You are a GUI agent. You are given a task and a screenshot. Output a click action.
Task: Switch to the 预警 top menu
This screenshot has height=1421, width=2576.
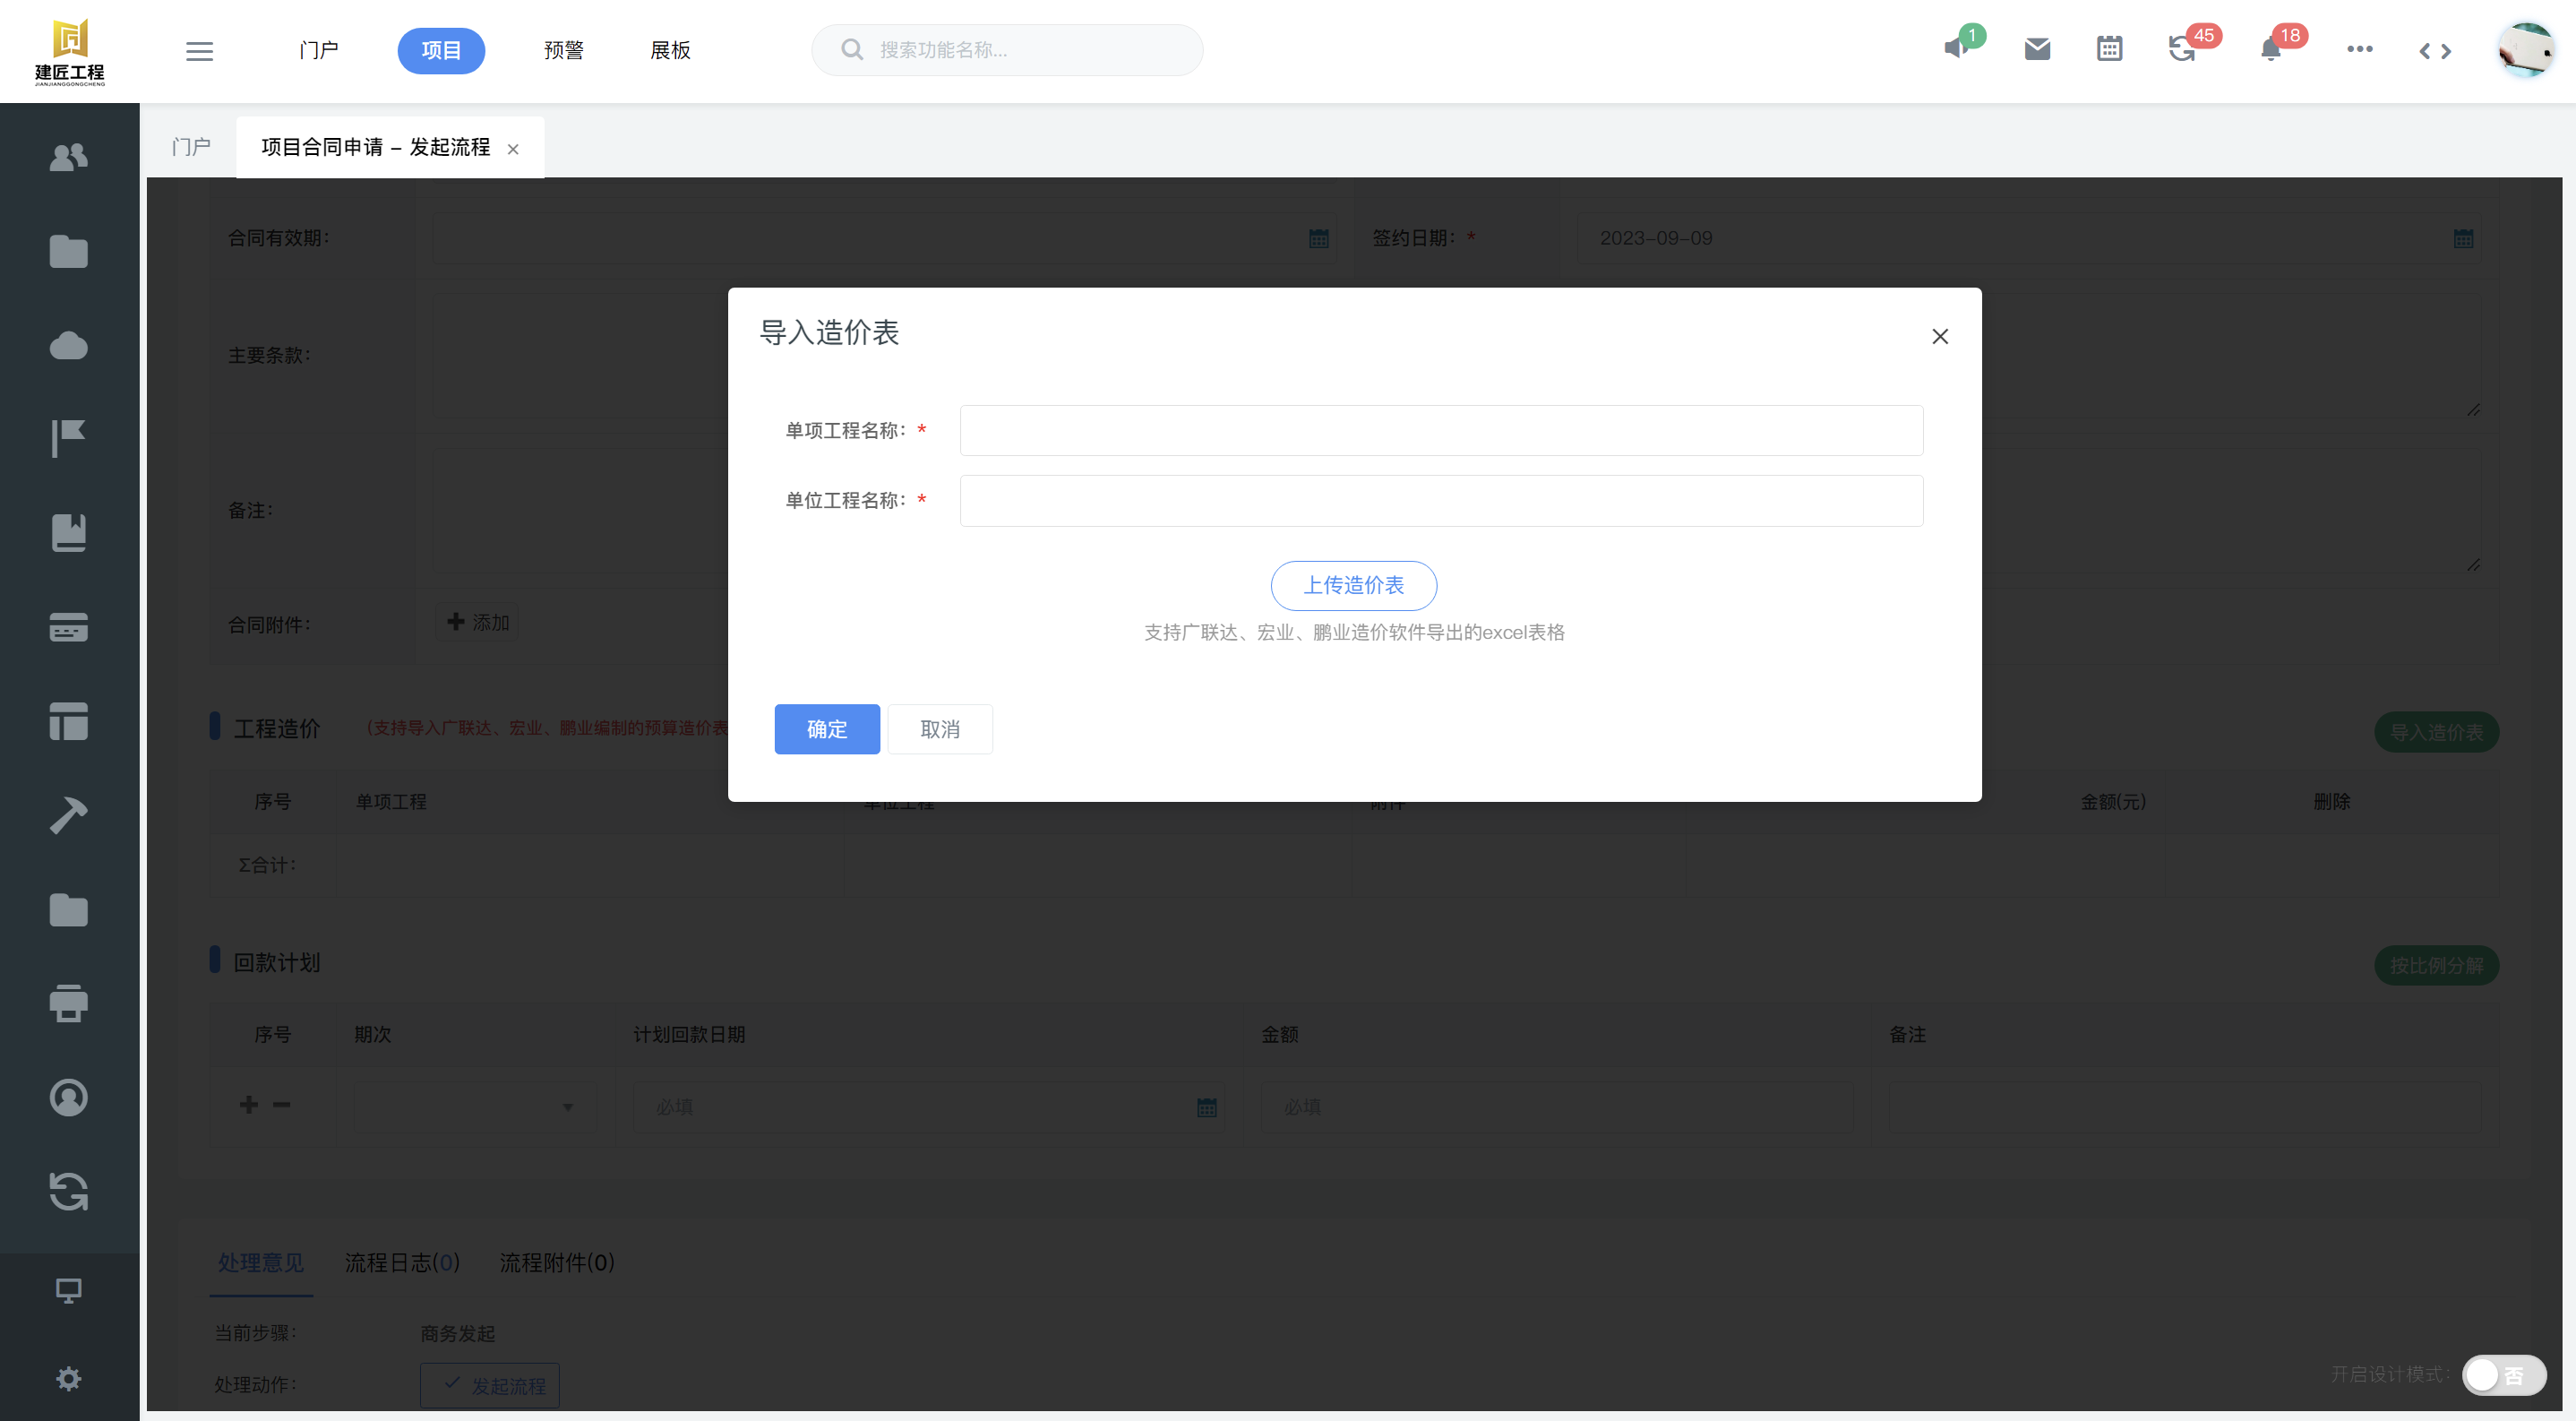[563, 51]
